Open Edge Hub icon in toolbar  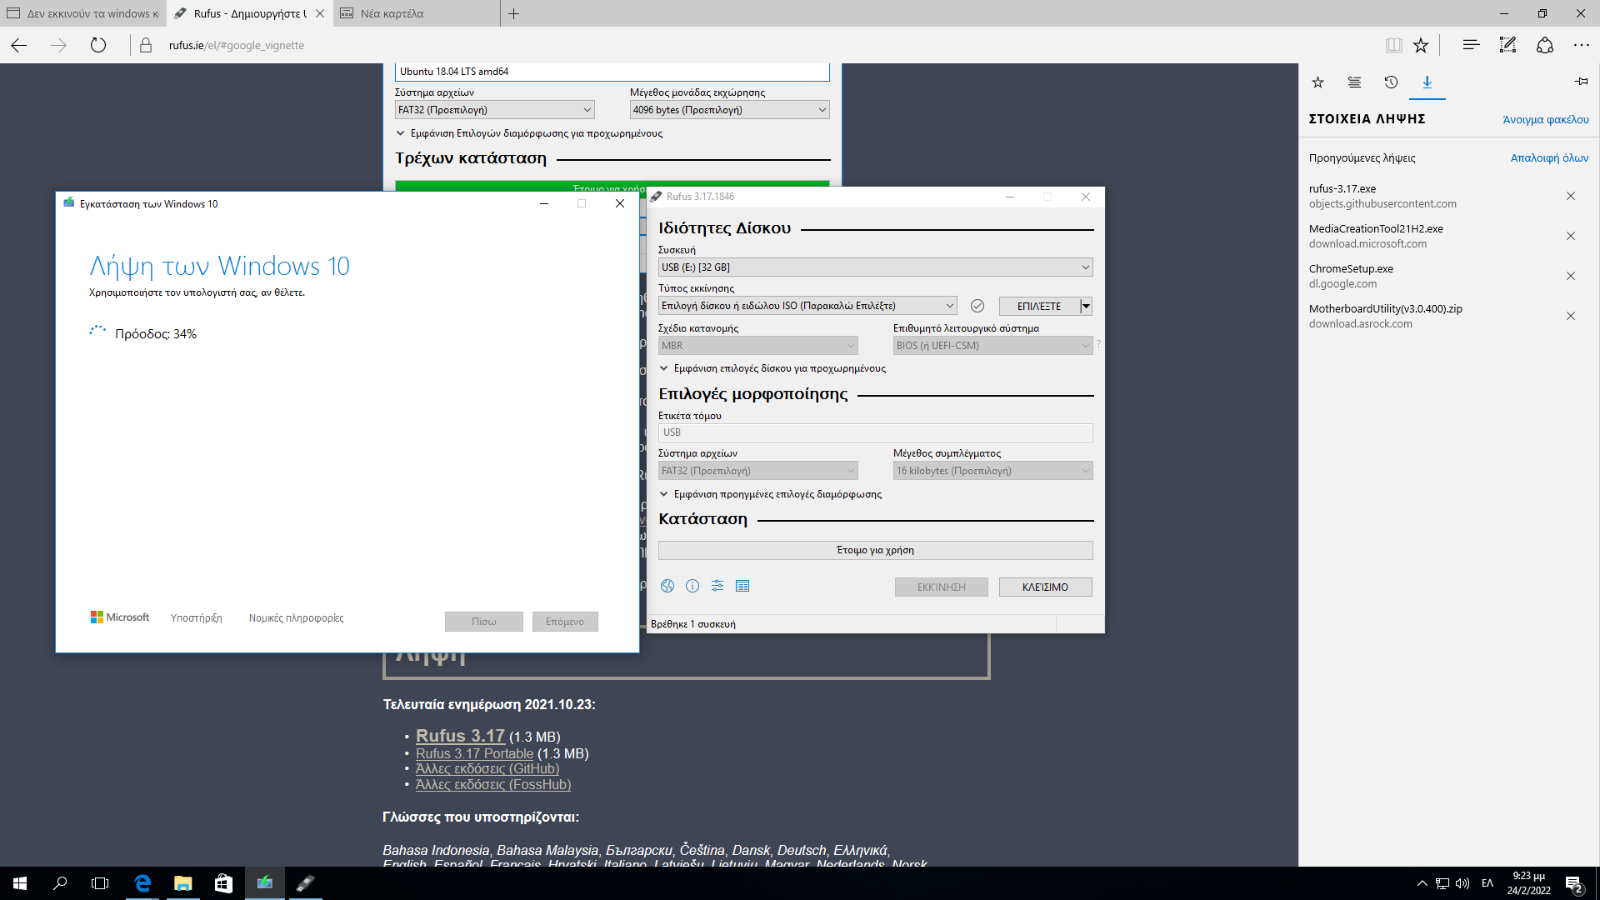click(x=1471, y=45)
